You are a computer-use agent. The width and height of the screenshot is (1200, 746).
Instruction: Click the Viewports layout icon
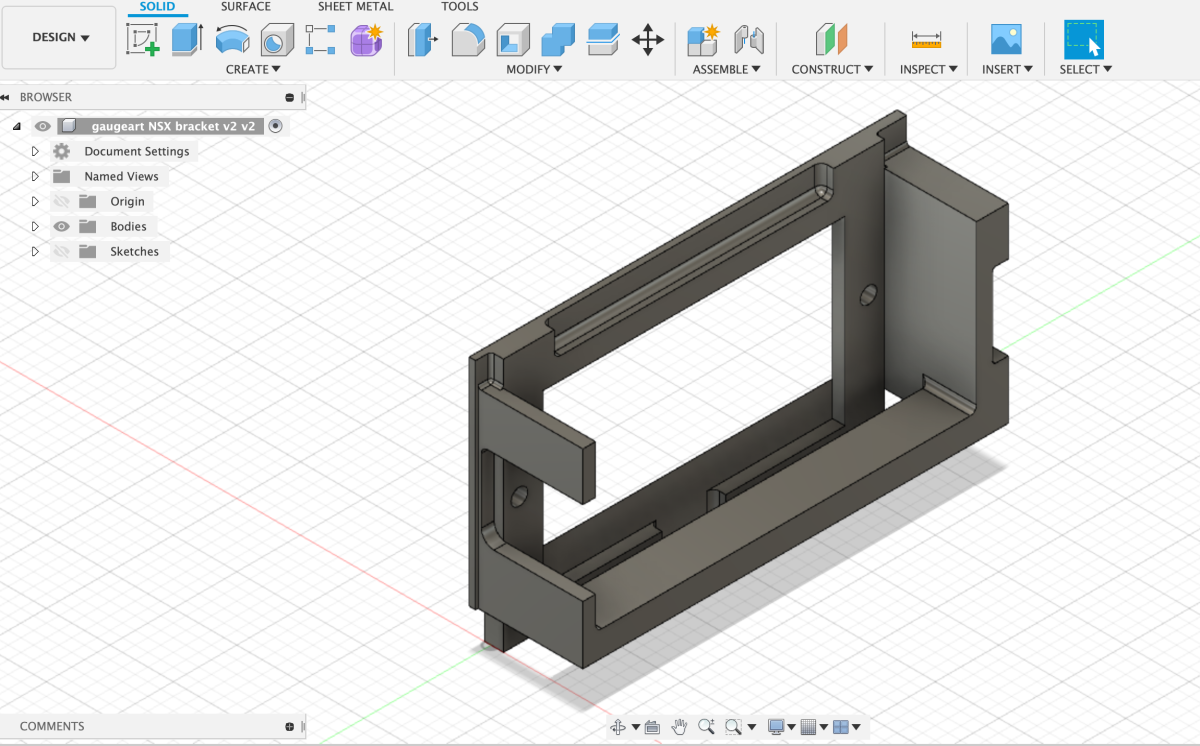tap(841, 727)
